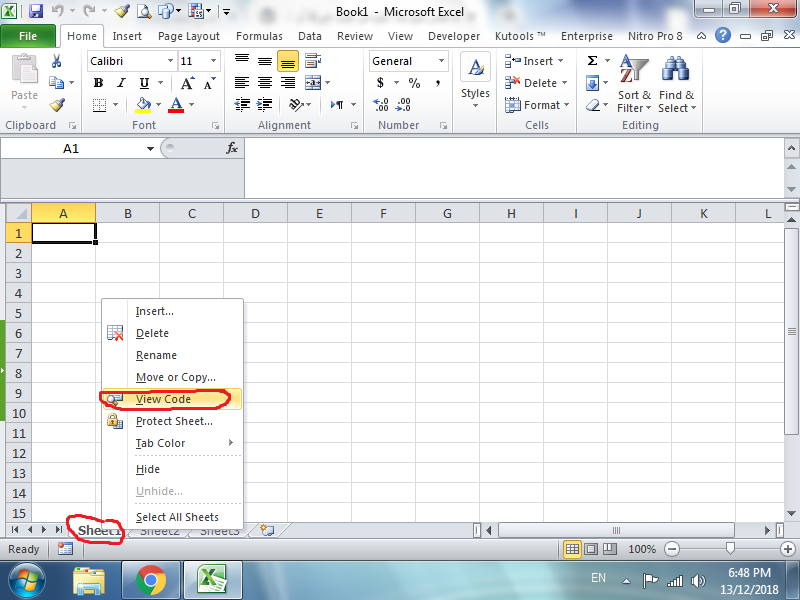Viewport: 800px width, 600px height.
Task: Click the Insert Function fx icon
Action: click(x=232, y=148)
